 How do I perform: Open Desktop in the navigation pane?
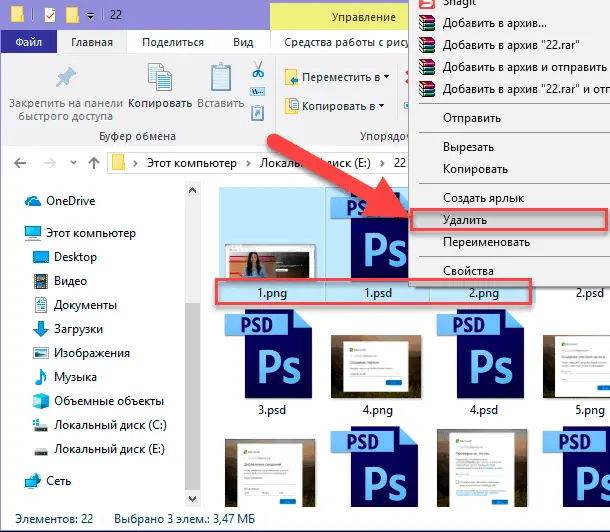(x=65, y=257)
